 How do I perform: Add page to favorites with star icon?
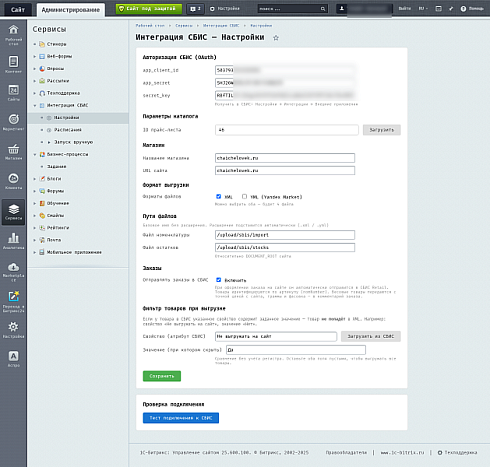point(276,38)
